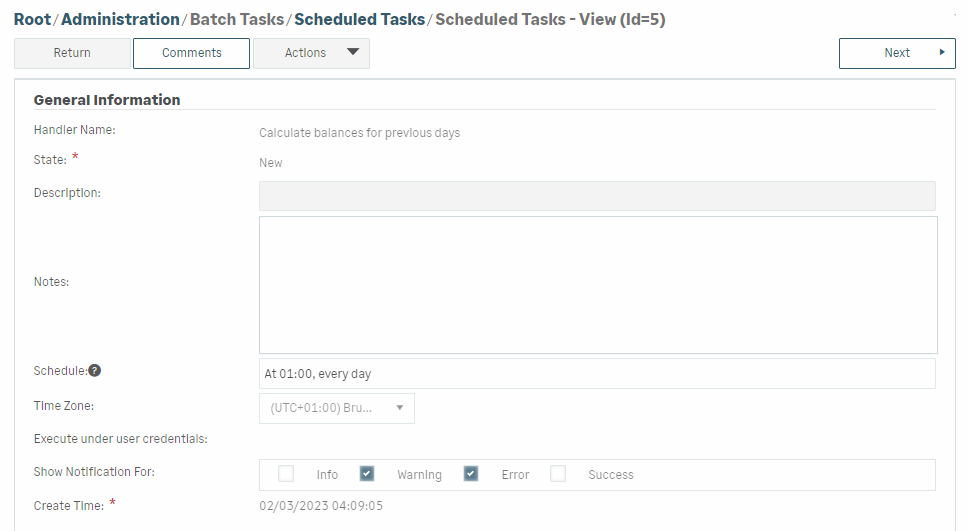Uncheck the Warning notification checkbox
Image resolution: width=969 pixels, height=531 pixels.
click(367, 474)
